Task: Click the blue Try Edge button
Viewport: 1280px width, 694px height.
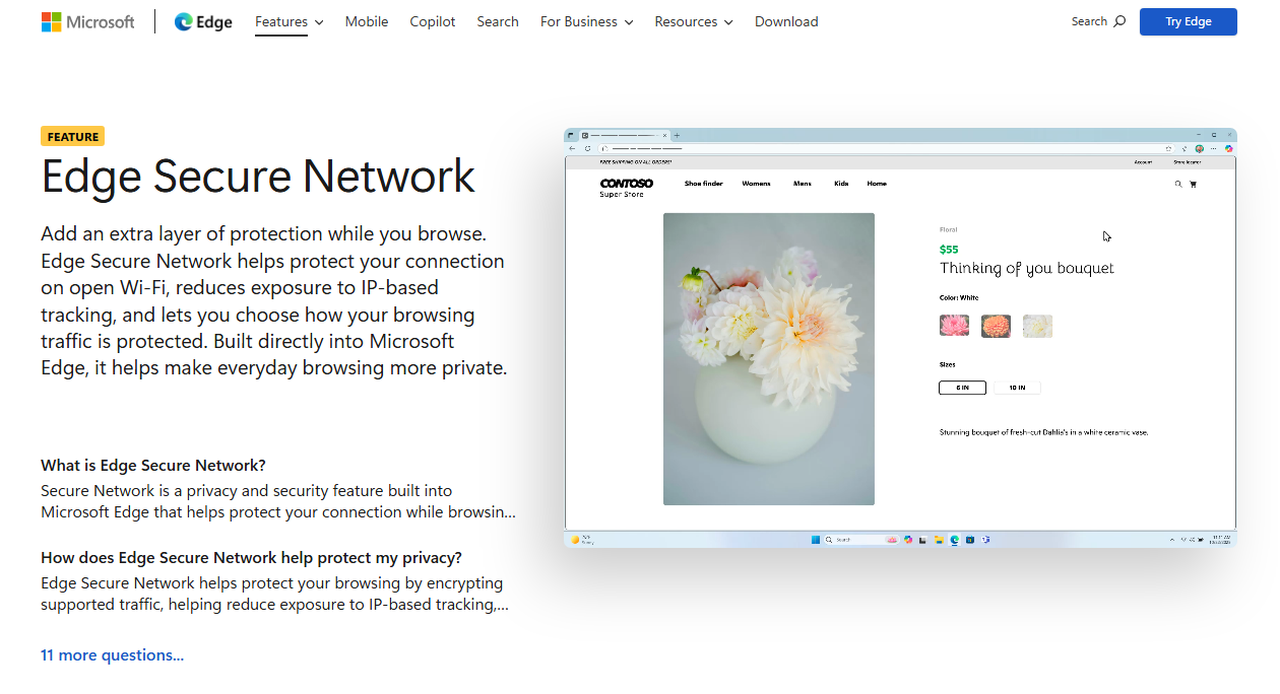Action: (x=1188, y=21)
